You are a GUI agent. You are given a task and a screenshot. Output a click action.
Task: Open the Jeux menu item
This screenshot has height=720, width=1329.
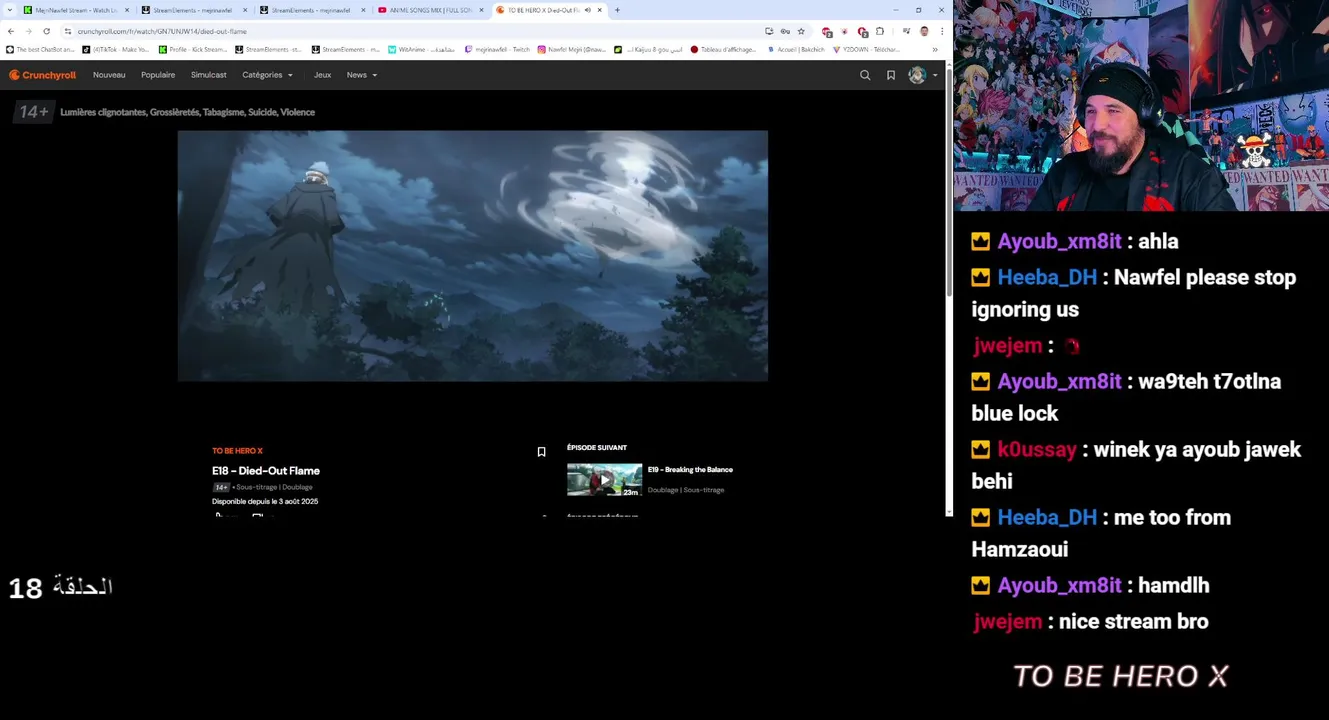(x=322, y=75)
